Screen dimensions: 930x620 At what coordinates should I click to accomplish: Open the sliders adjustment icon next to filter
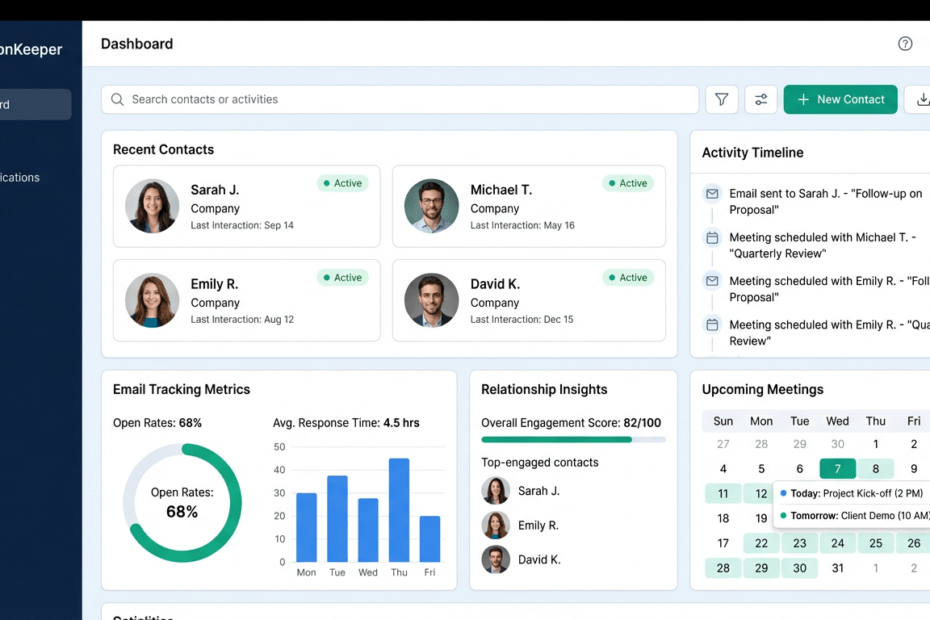[x=761, y=100]
